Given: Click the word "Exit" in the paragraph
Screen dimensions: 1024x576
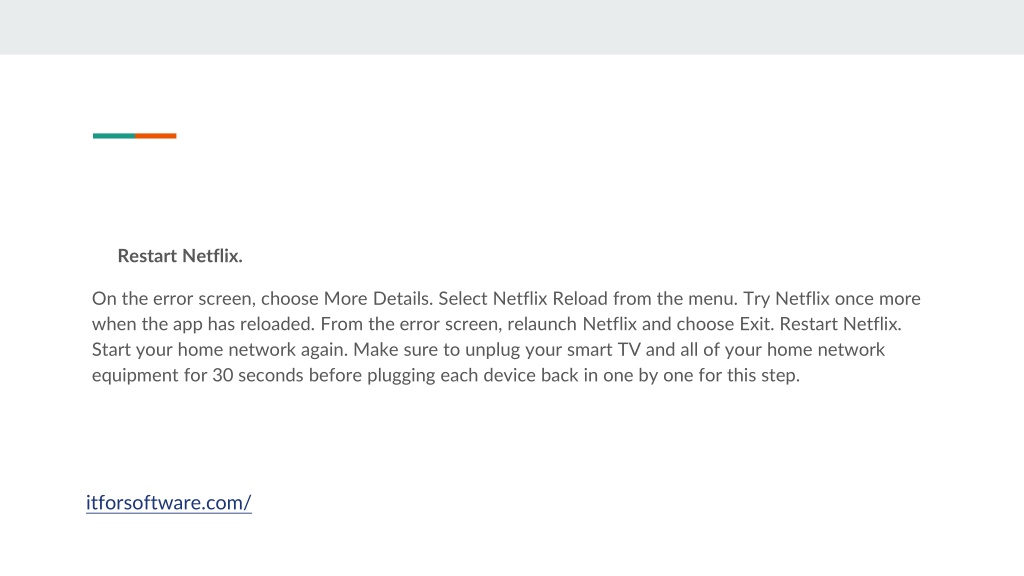Looking at the screenshot, I should [x=754, y=324].
